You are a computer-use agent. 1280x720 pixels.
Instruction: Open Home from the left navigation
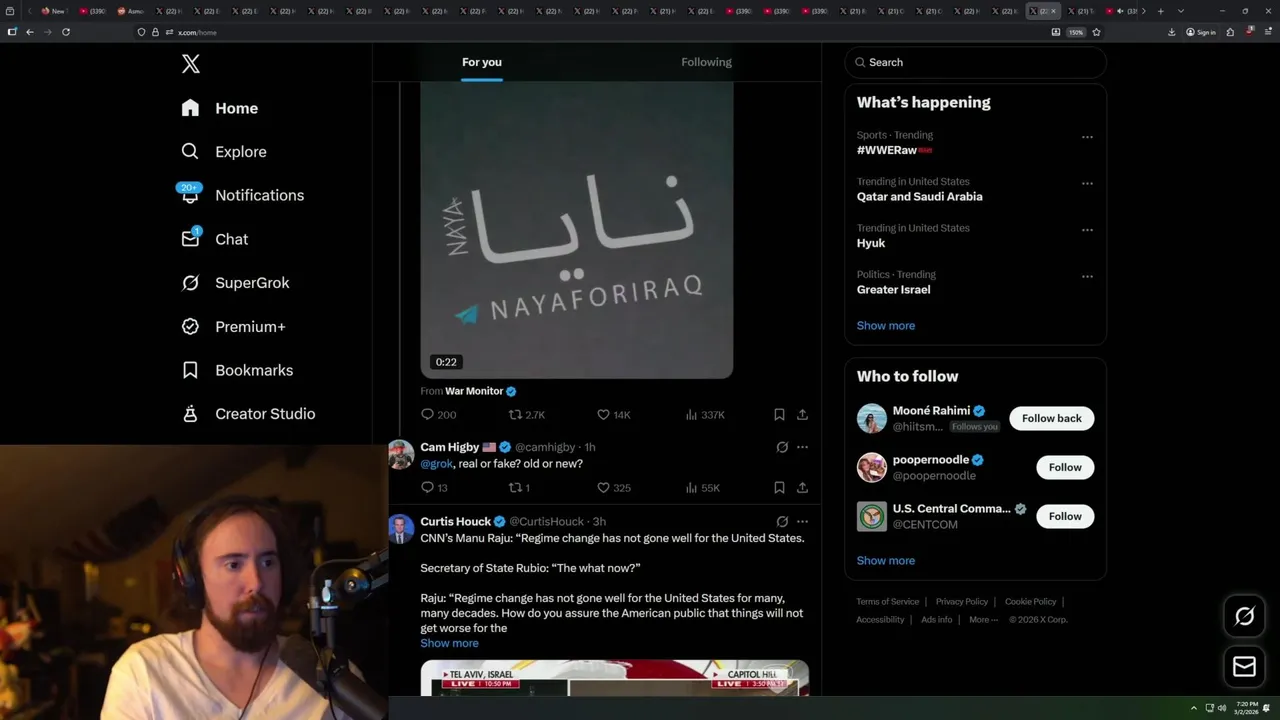coord(220,108)
